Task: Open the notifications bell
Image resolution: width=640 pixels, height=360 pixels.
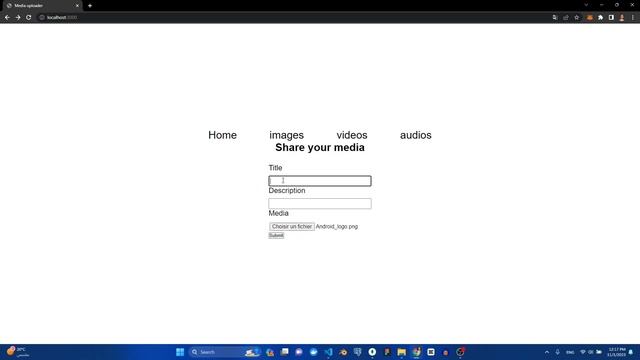Action: coord(631,352)
